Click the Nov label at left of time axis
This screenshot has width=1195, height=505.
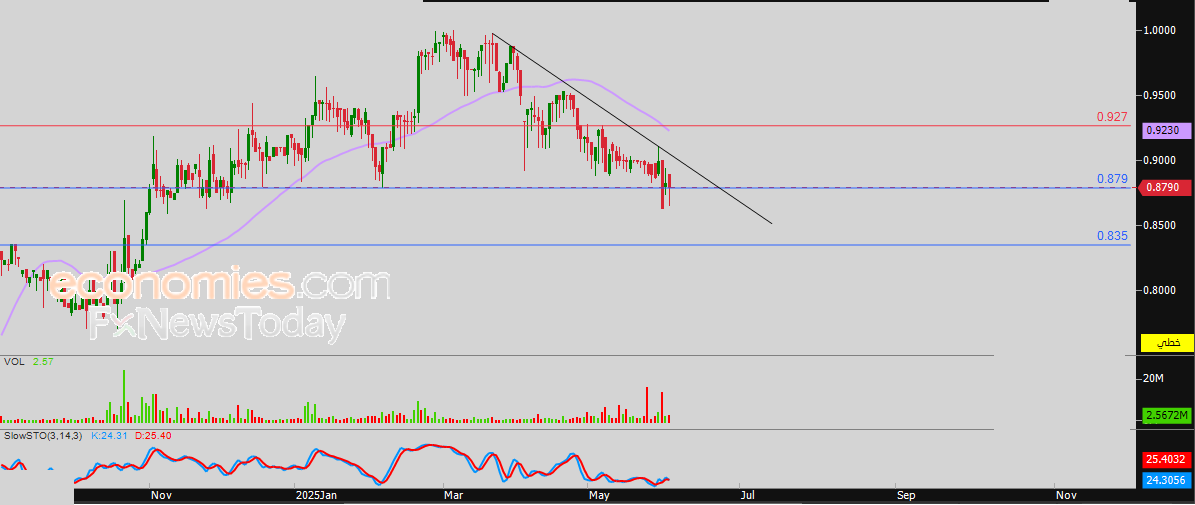tap(161, 496)
